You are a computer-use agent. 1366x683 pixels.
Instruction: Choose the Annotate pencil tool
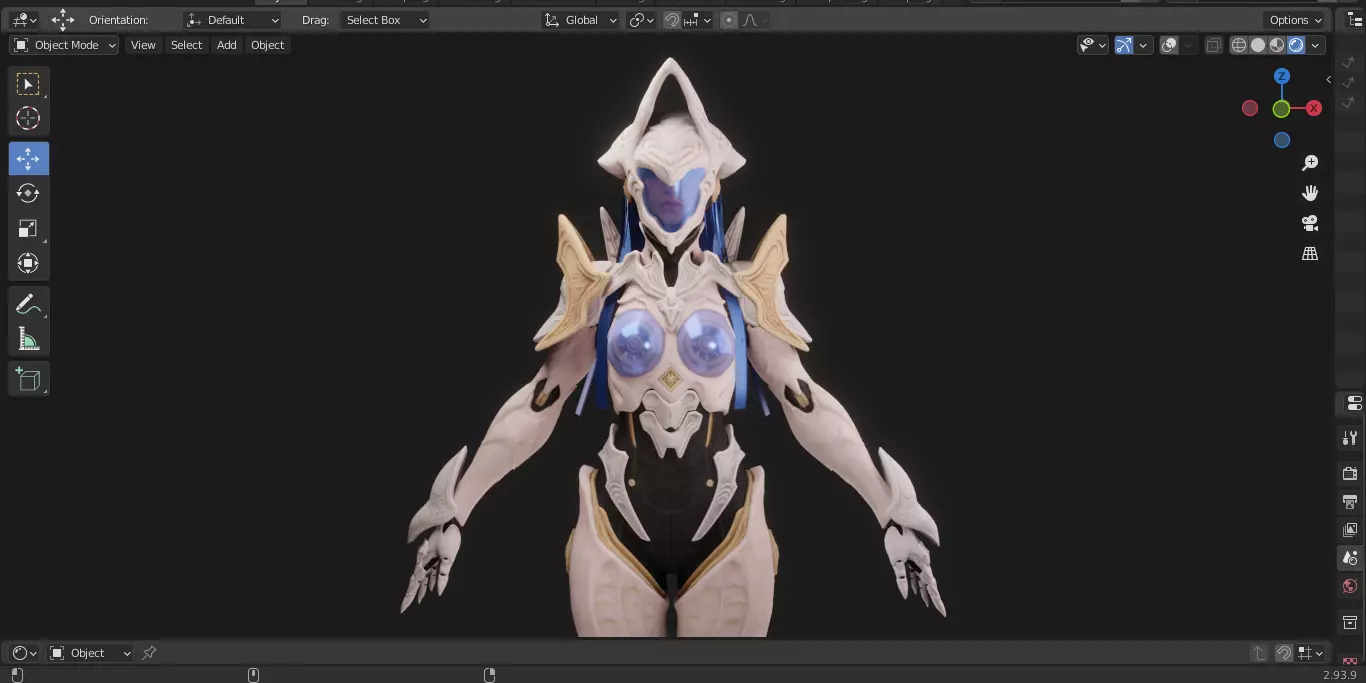click(29, 305)
